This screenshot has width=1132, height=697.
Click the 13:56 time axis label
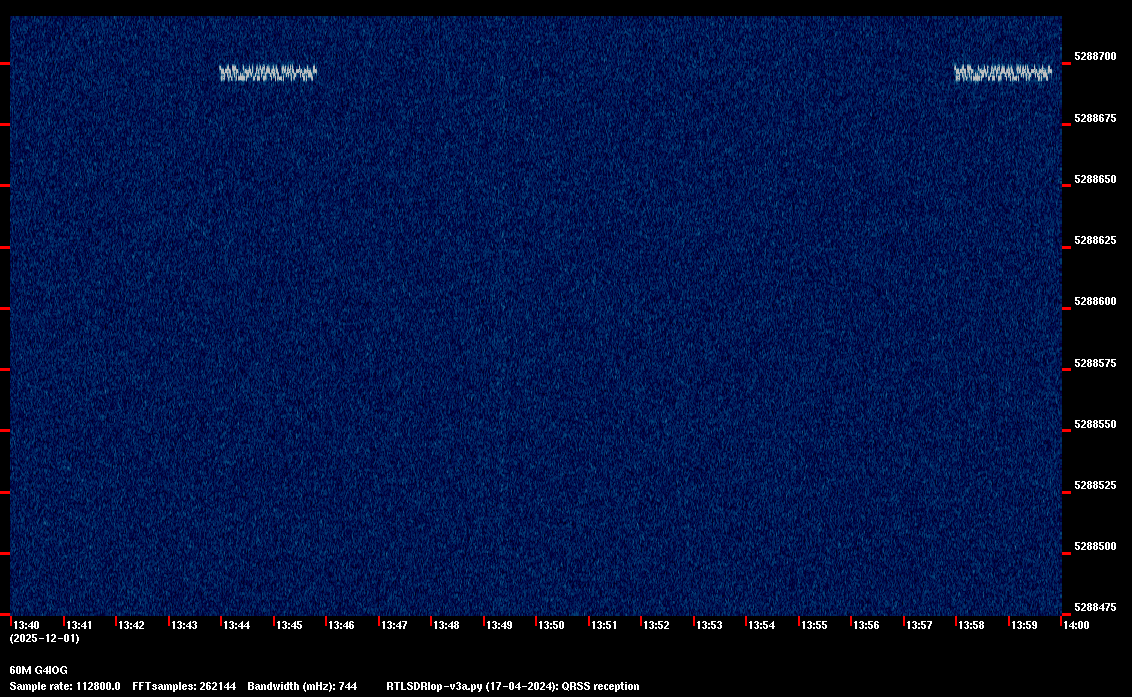(x=866, y=625)
